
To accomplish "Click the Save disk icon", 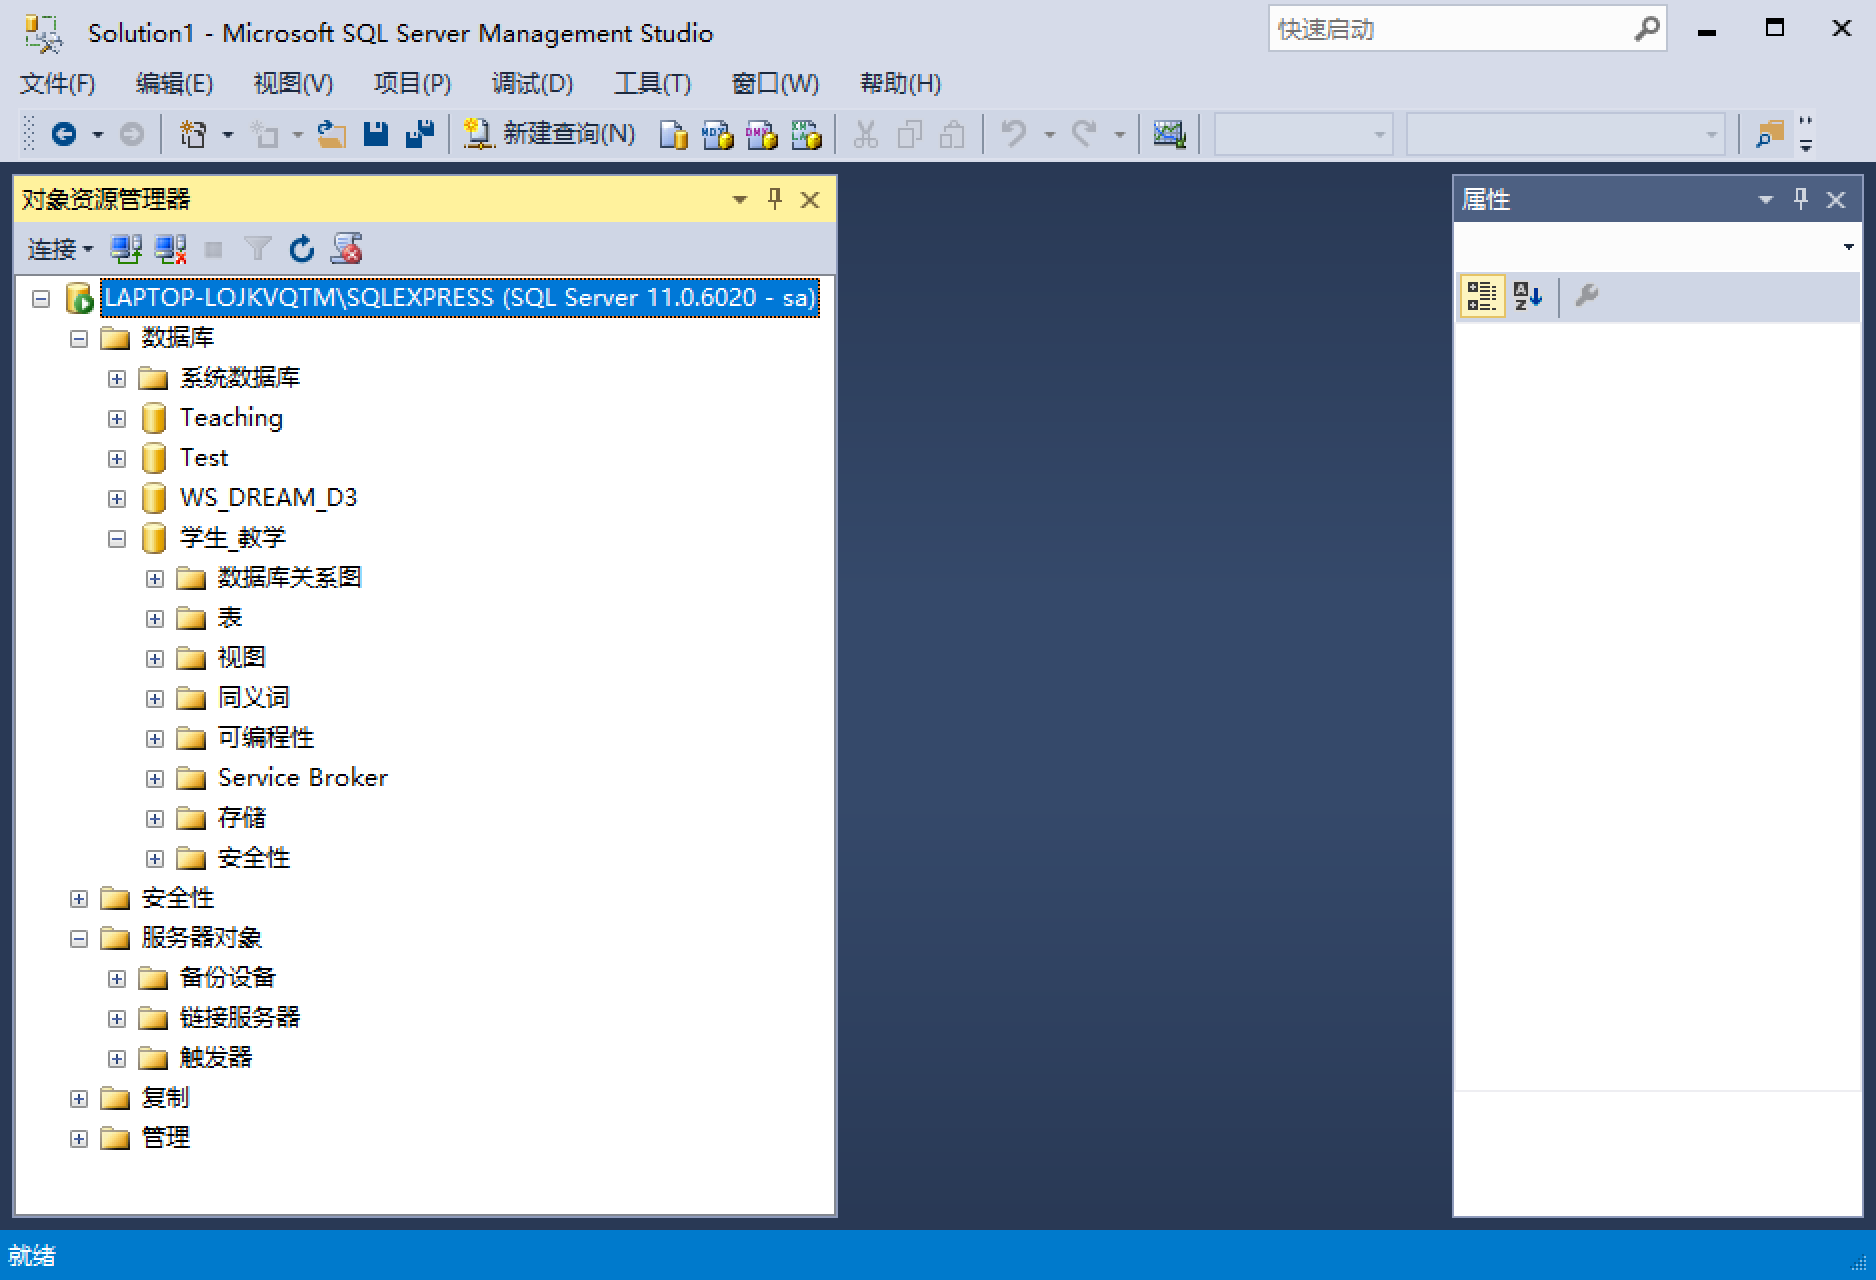I will click(x=376, y=134).
